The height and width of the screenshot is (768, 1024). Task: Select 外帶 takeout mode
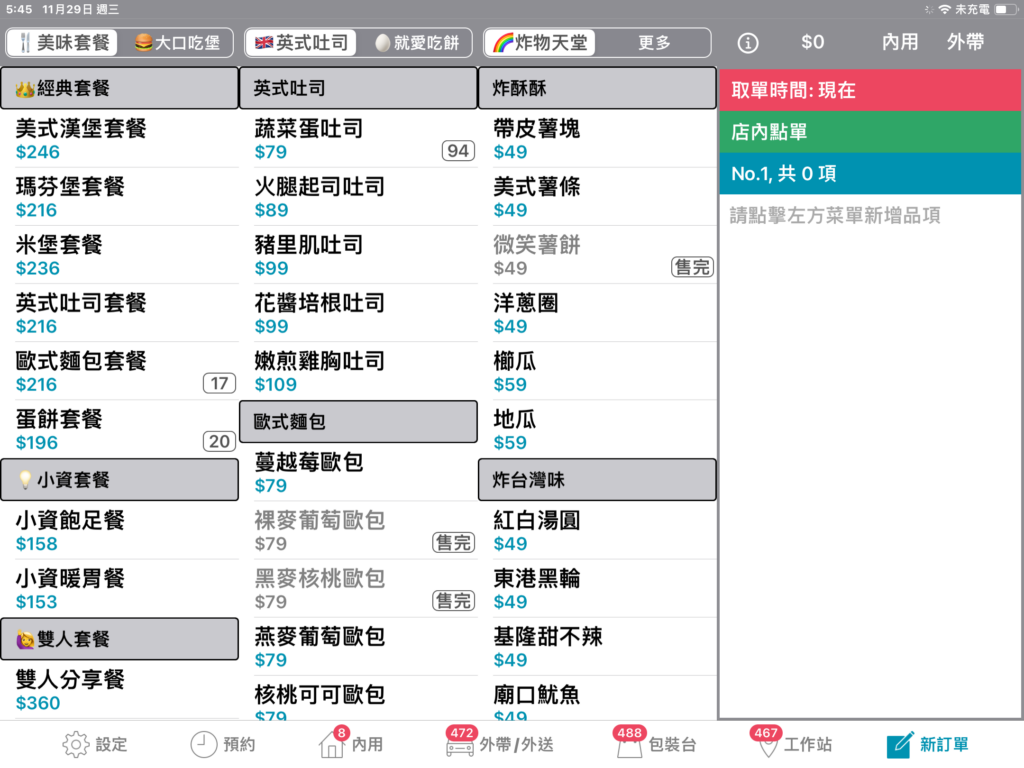965,42
